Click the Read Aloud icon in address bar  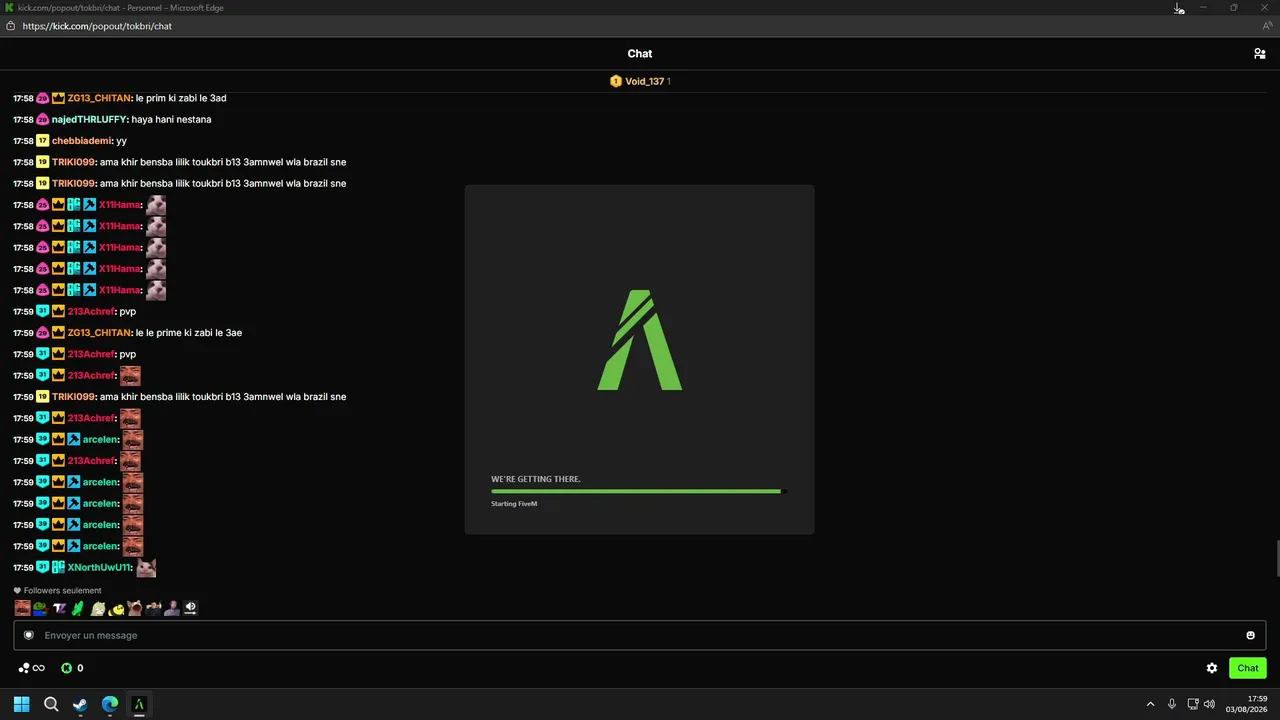(x=1267, y=26)
